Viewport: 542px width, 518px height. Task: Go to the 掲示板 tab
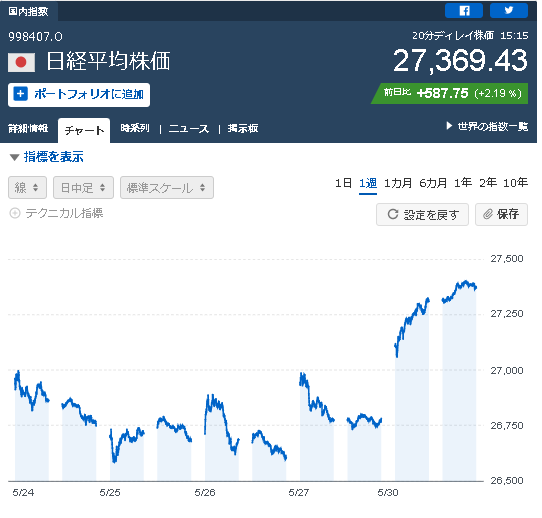(243, 129)
